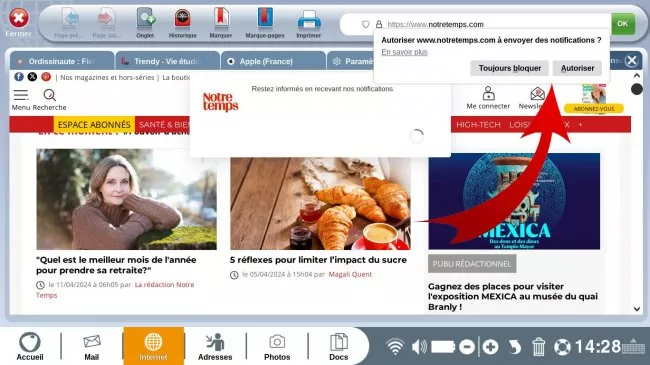Image resolution: width=650 pixels, height=365 pixels.
Task: Expand more categories with the + in red bar
Action: [580, 124]
